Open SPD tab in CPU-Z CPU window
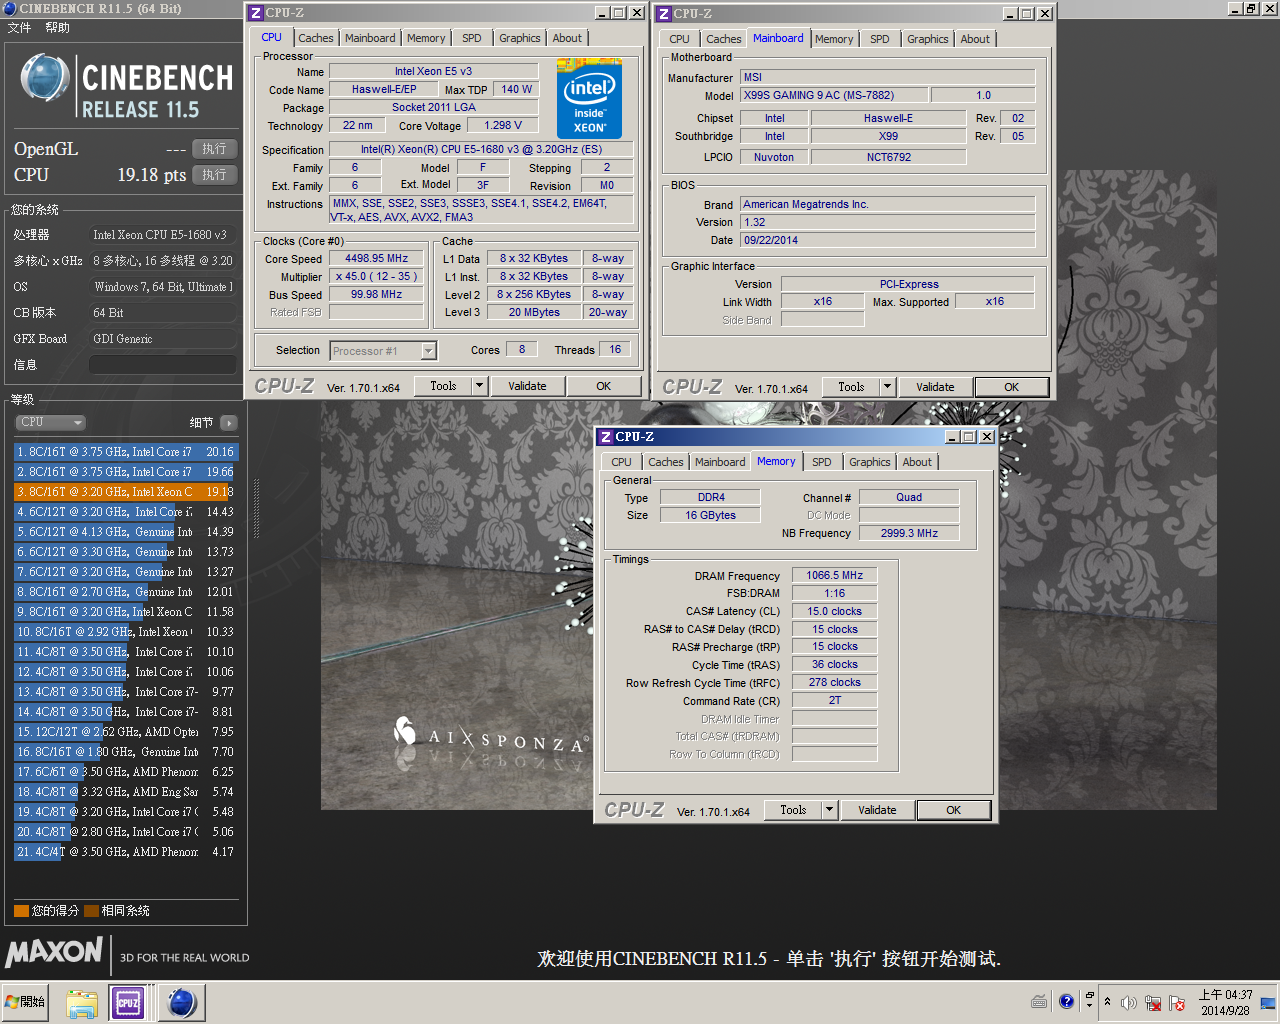1280x1024 pixels. click(472, 38)
